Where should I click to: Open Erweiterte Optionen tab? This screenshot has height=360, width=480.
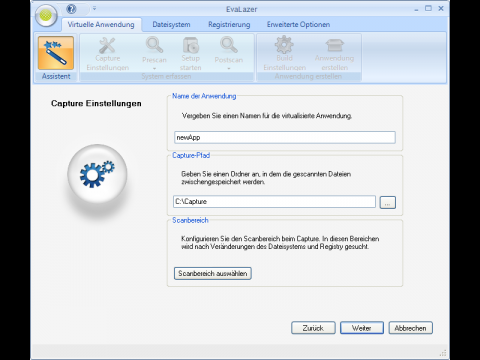(298, 24)
